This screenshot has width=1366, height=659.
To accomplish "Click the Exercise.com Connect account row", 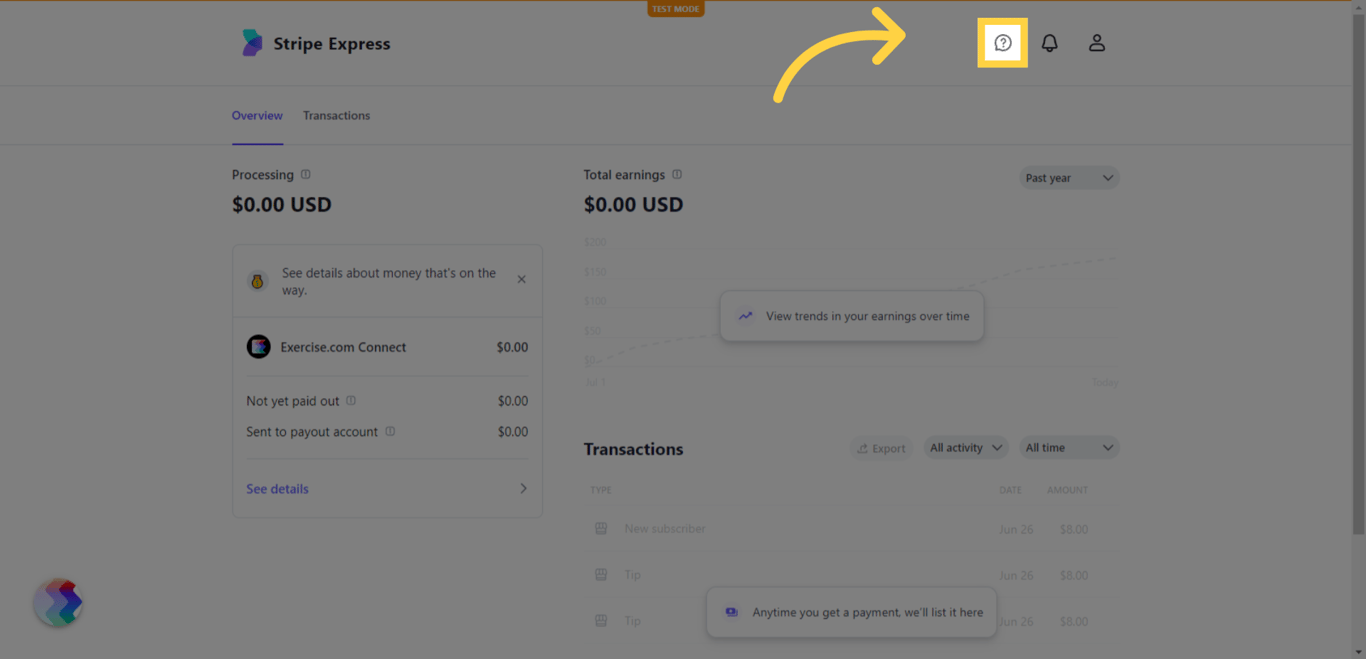I will click(x=387, y=347).
